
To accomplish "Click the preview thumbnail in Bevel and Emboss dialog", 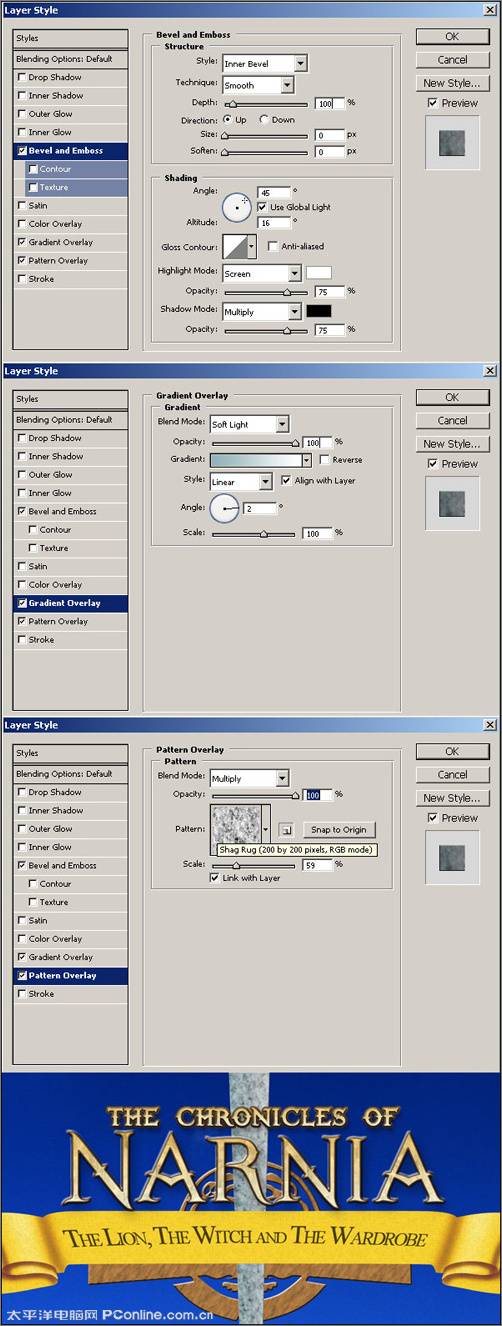I will pos(452,141).
